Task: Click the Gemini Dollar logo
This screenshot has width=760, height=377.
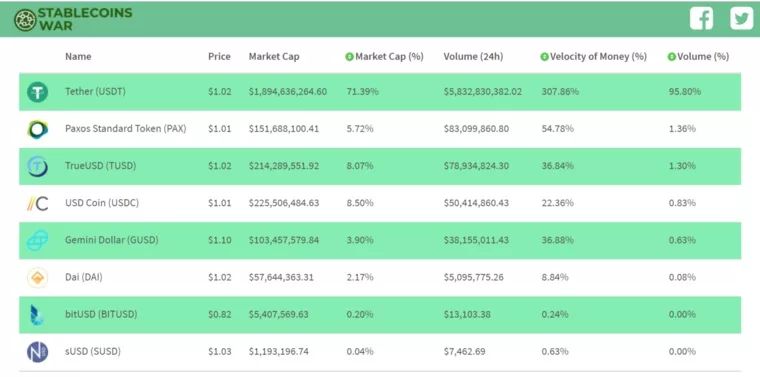Action: tap(37, 240)
